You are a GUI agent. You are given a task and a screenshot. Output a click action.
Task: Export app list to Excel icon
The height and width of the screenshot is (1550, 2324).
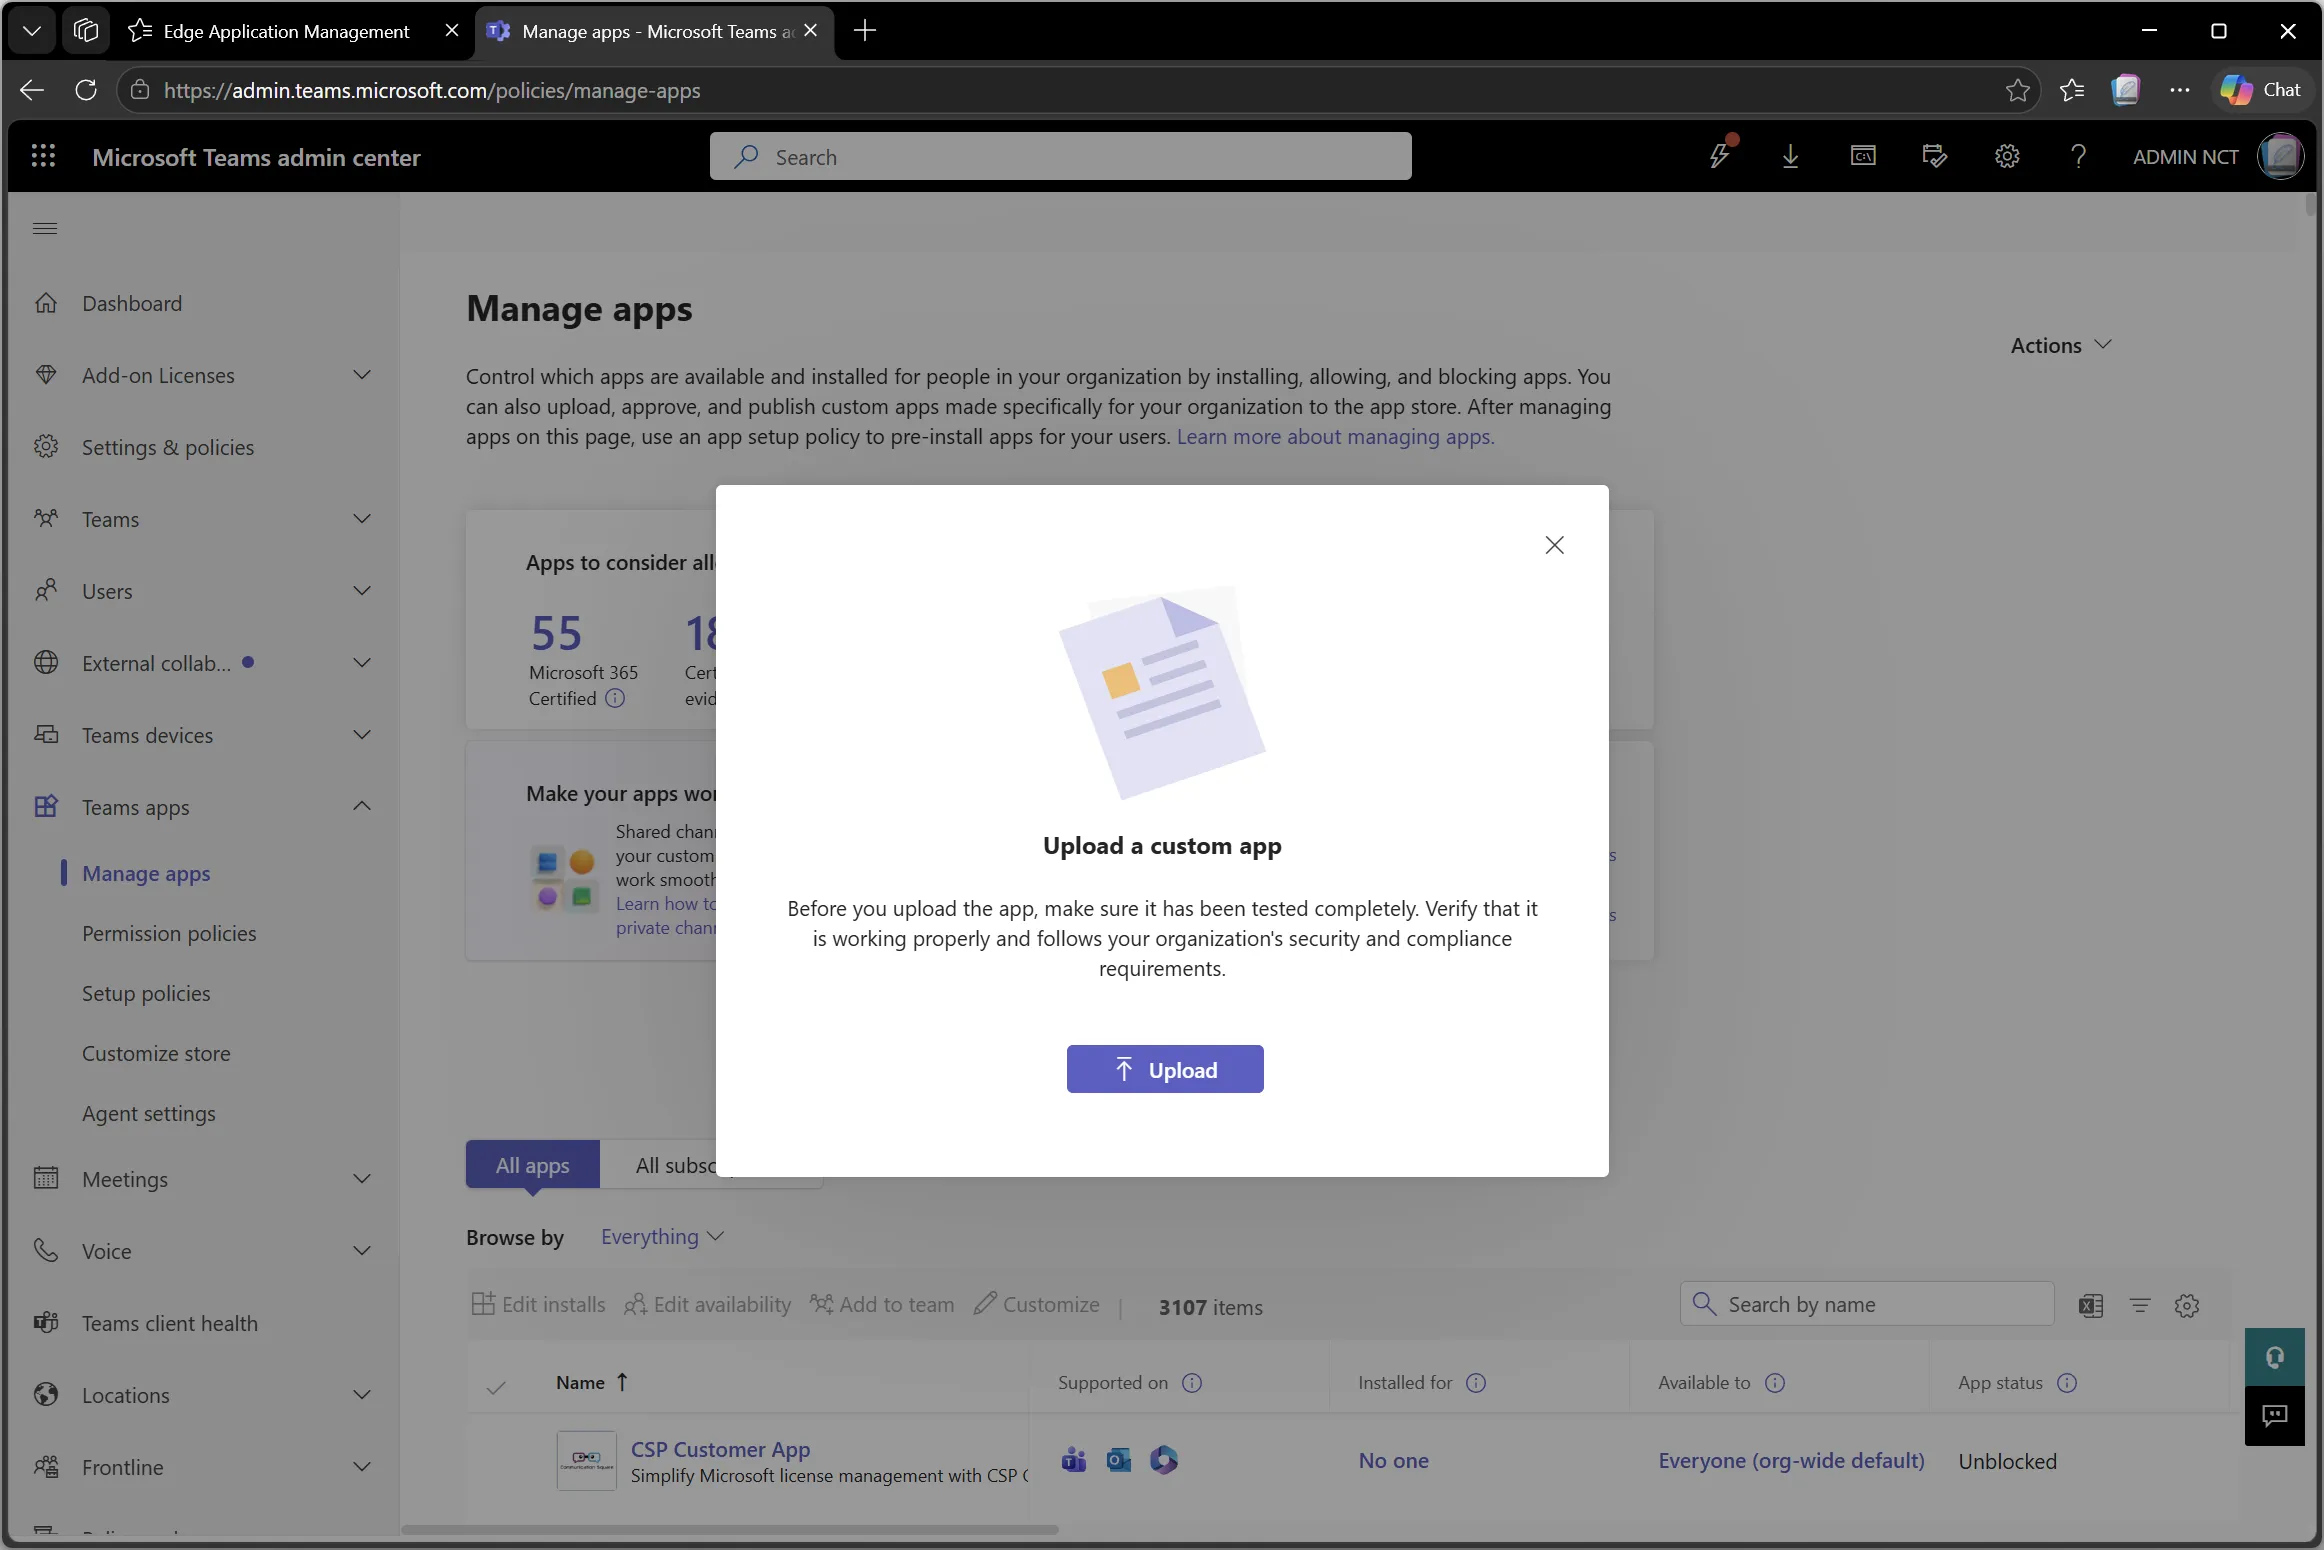[2090, 1305]
